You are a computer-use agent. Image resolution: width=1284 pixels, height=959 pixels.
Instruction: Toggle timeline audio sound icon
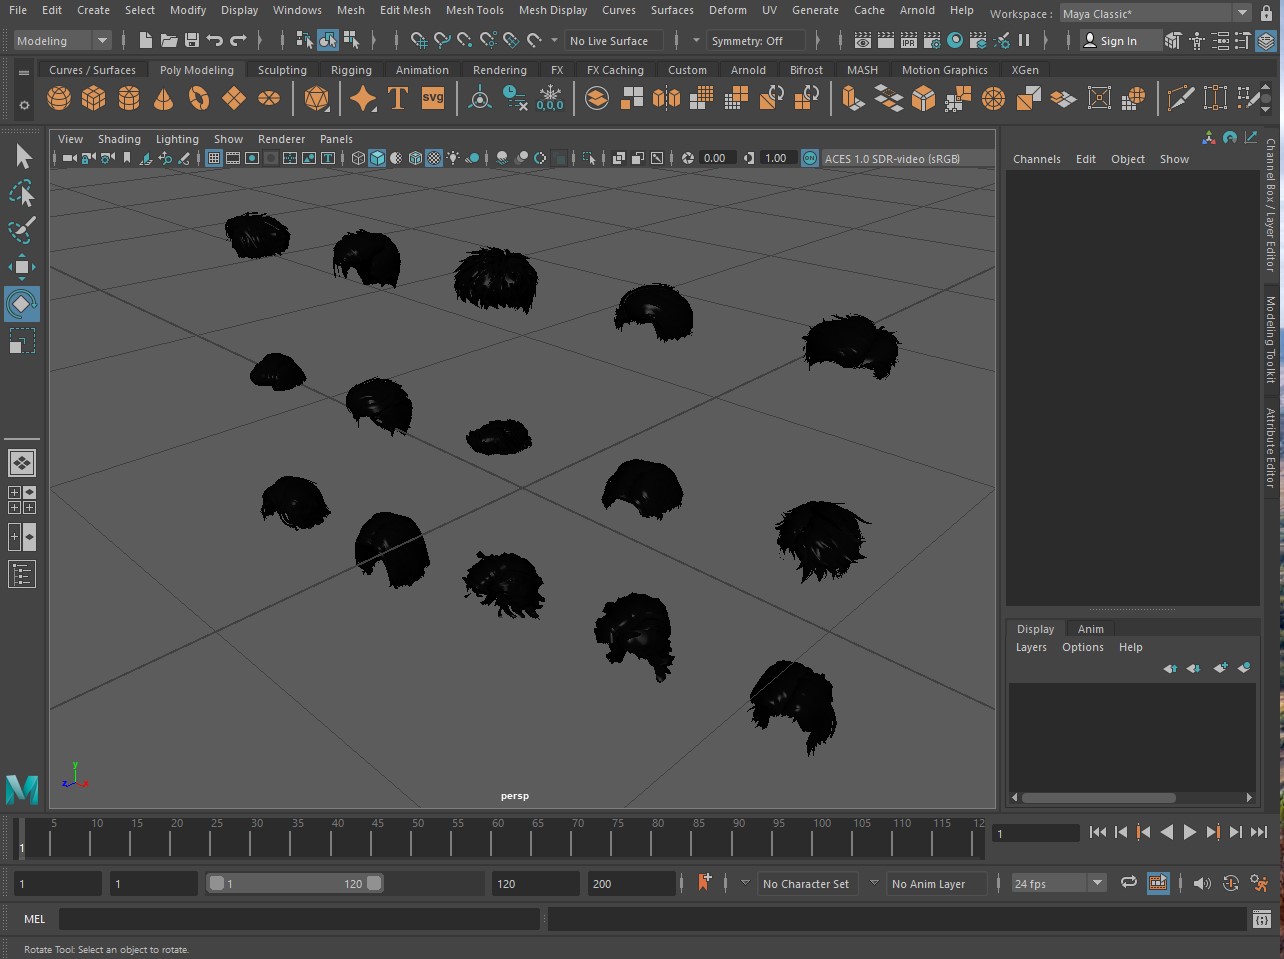[1202, 883]
